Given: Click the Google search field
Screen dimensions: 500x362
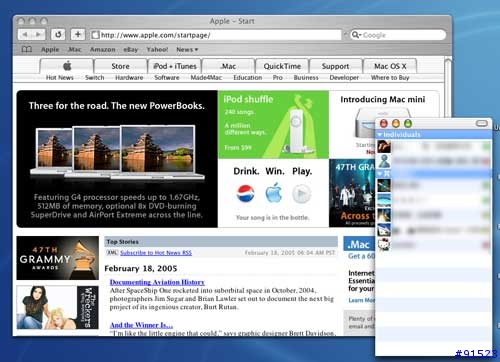Looking at the screenshot, I should pyautogui.click(x=398, y=35).
